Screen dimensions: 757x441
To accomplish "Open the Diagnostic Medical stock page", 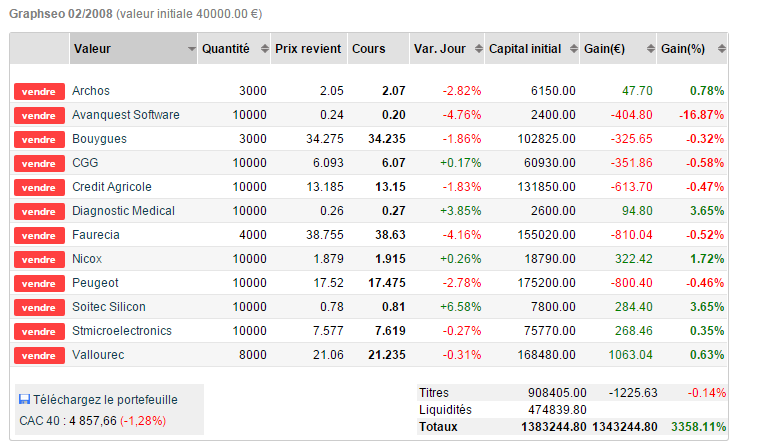I will point(123,211).
